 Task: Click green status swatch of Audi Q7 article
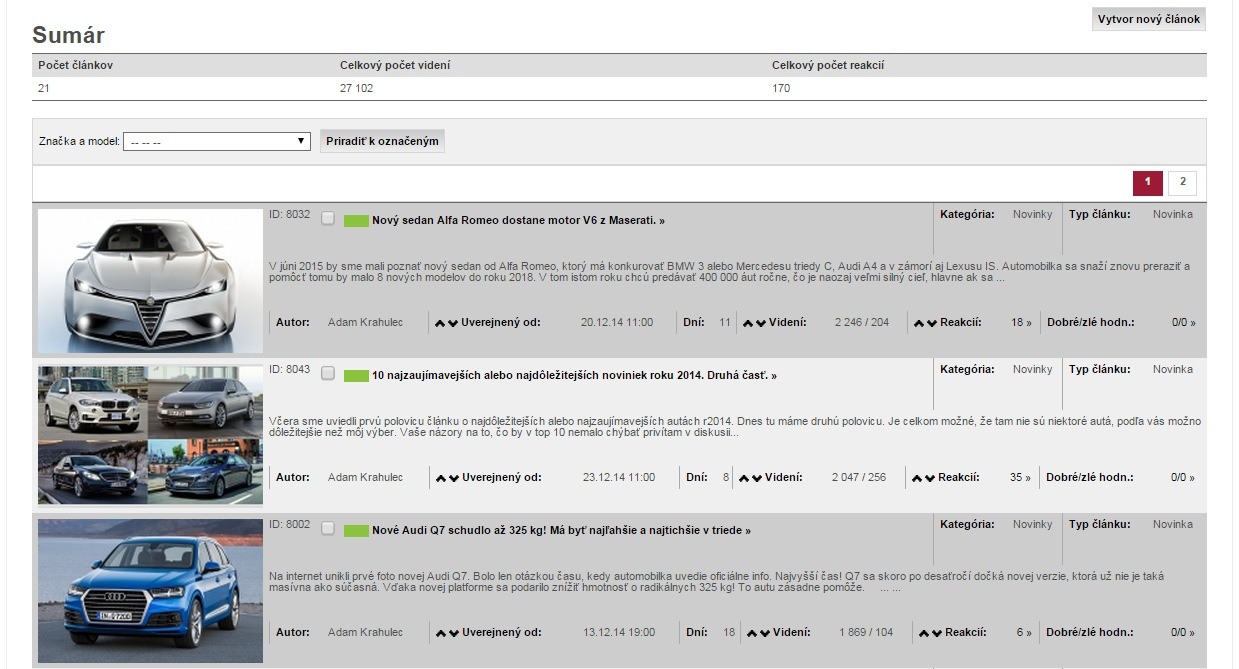[356, 530]
